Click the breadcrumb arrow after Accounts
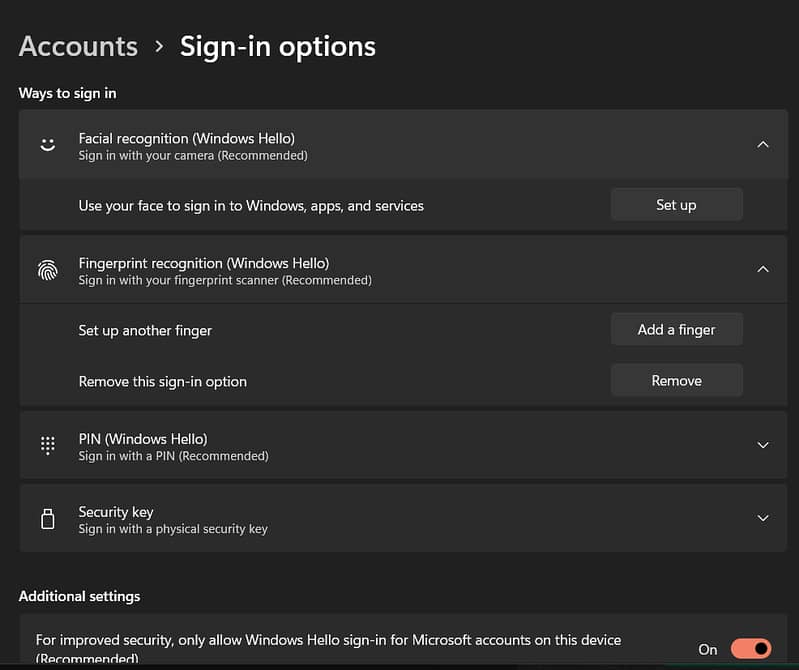The width and height of the screenshot is (799, 670). (159, 46)
